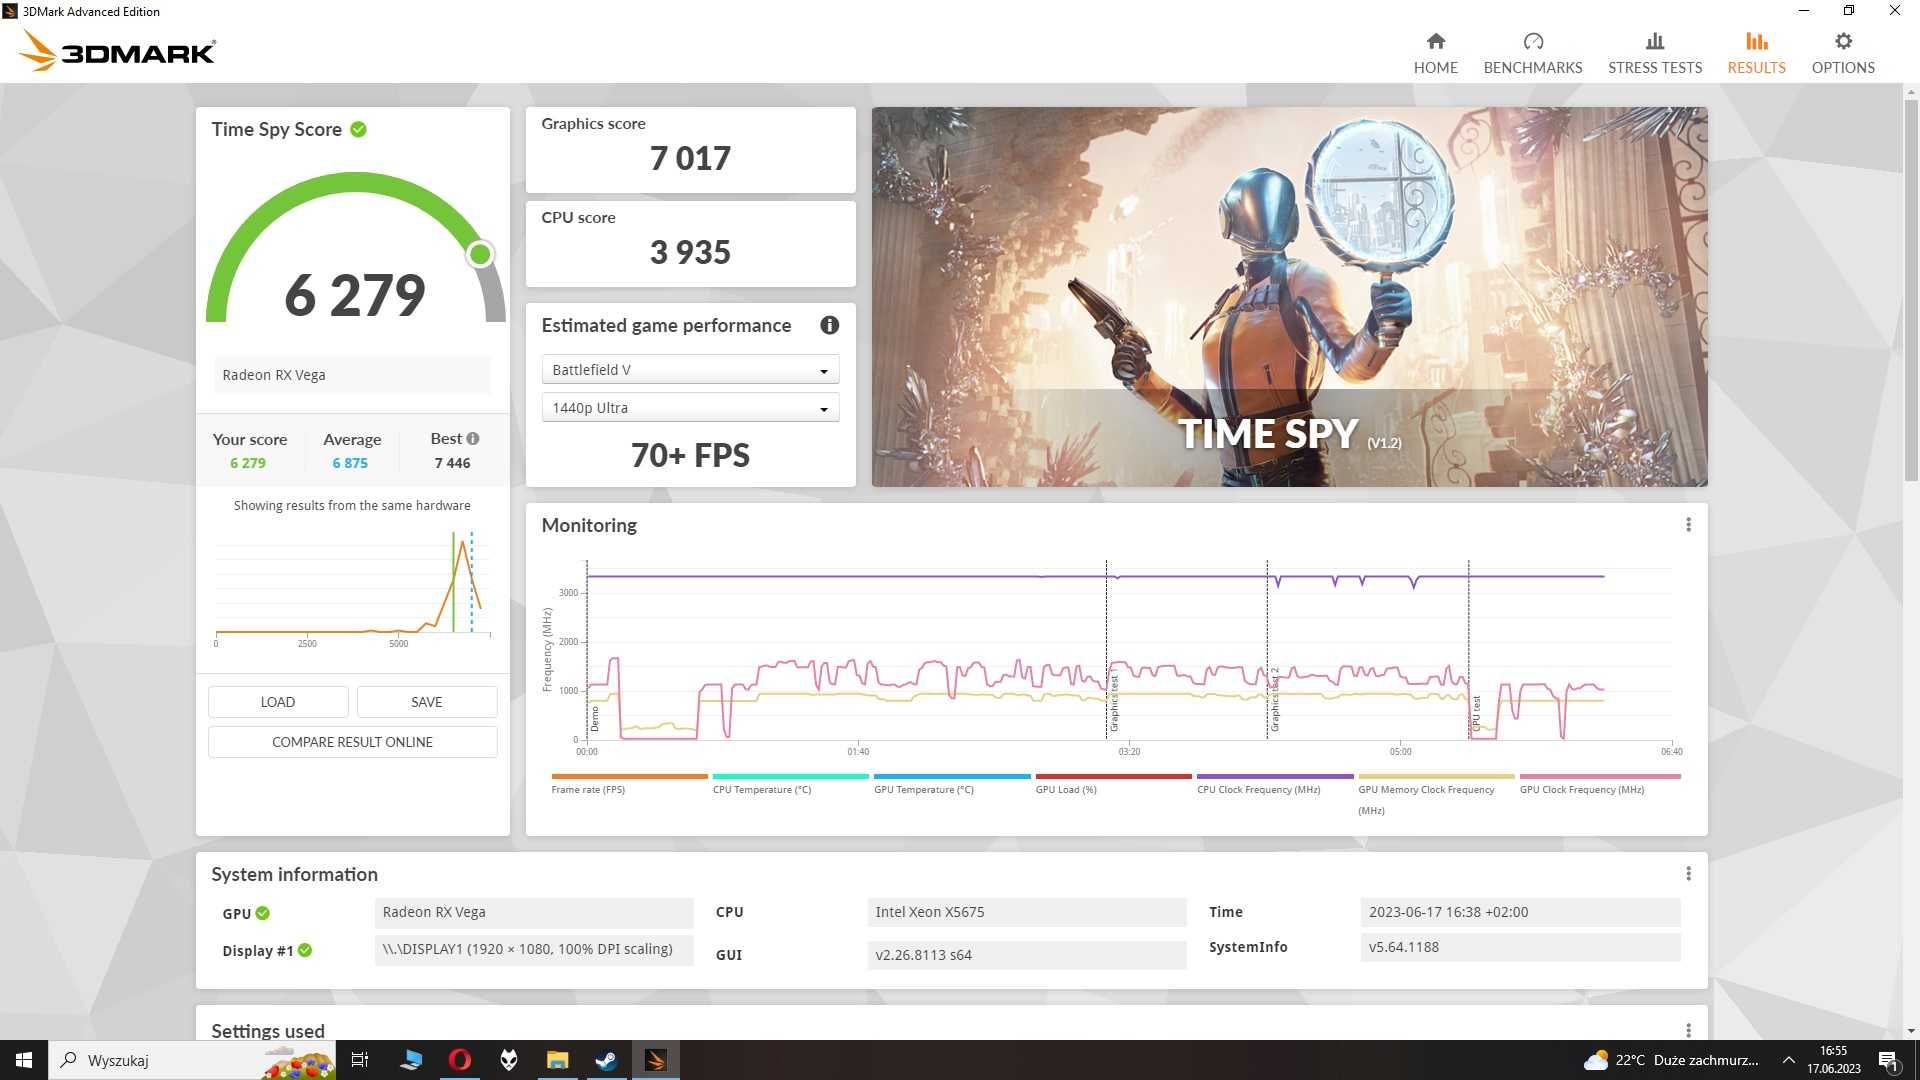Click system information overflow menu icon
This screenshot has width=1920, height=1080.
[x=1688, y=873]
